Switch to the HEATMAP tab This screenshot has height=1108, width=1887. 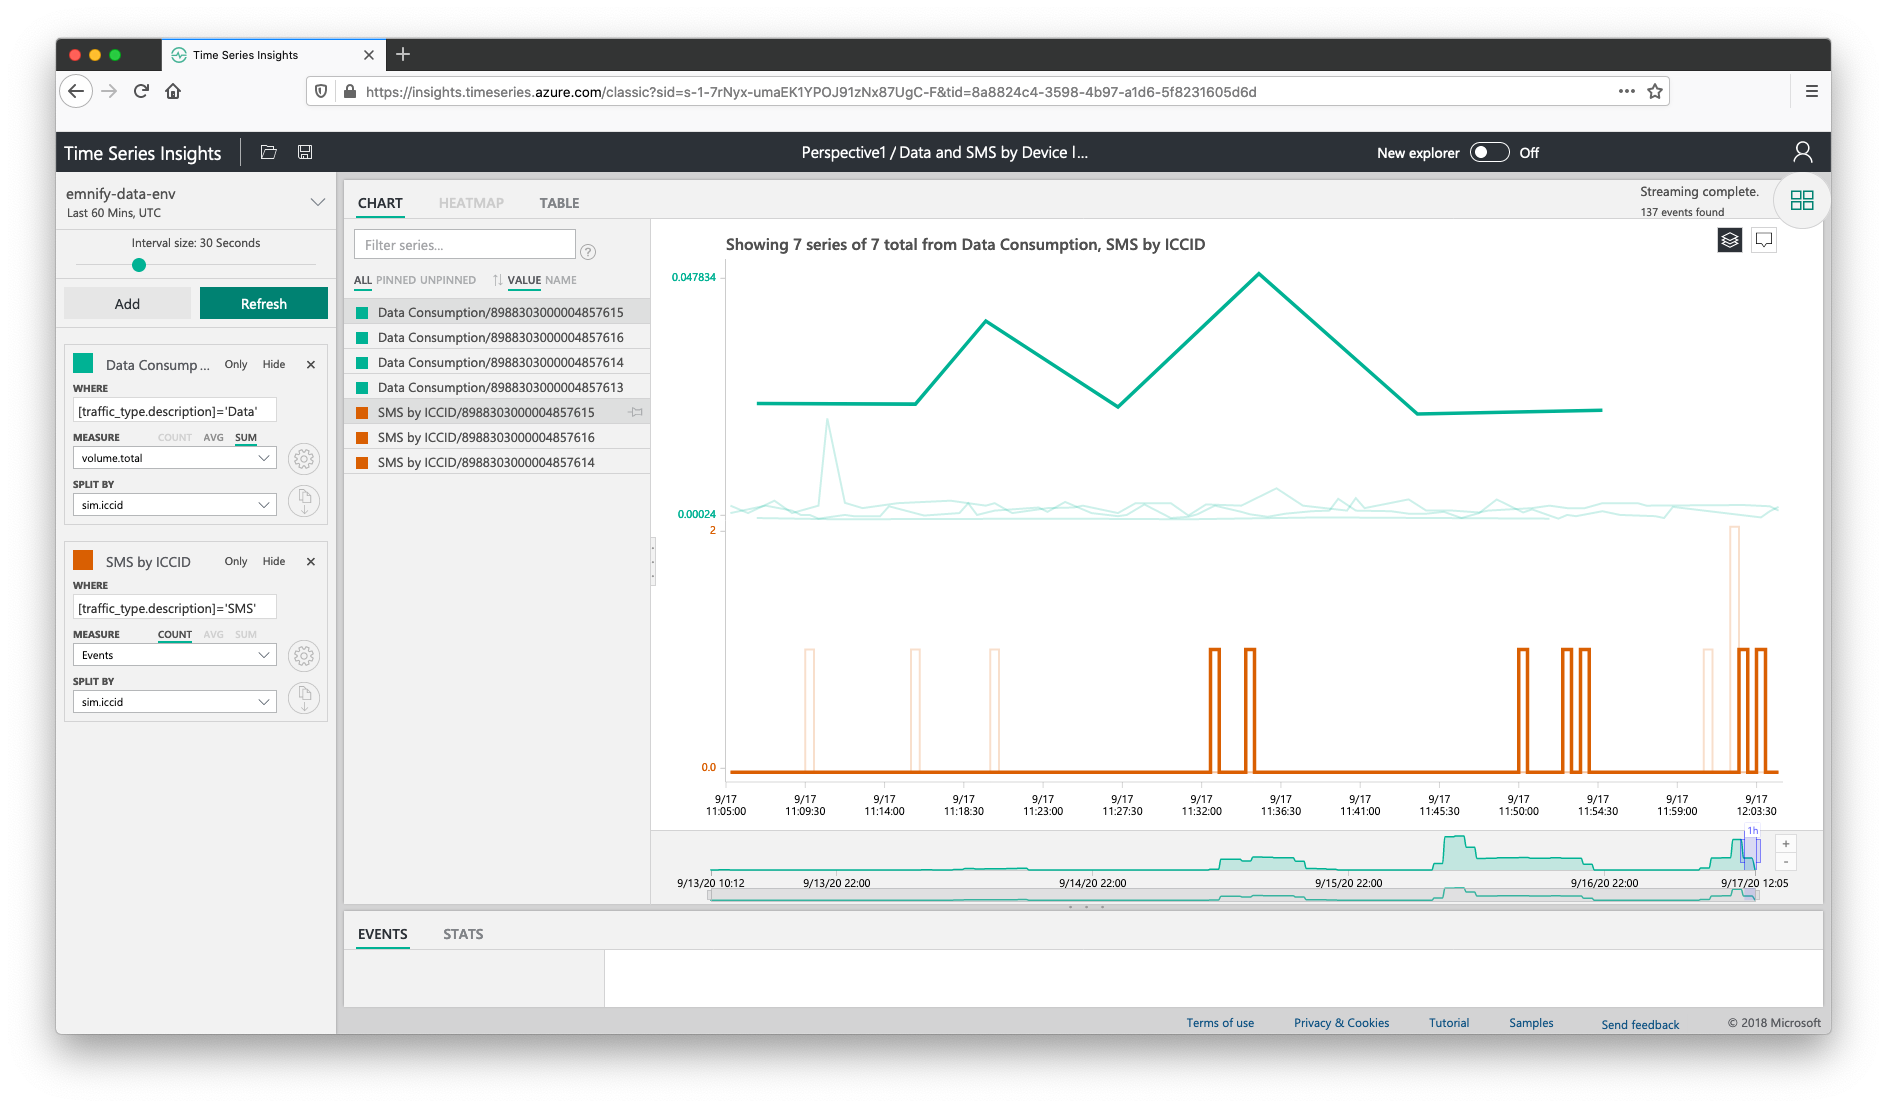coord(471,203)
